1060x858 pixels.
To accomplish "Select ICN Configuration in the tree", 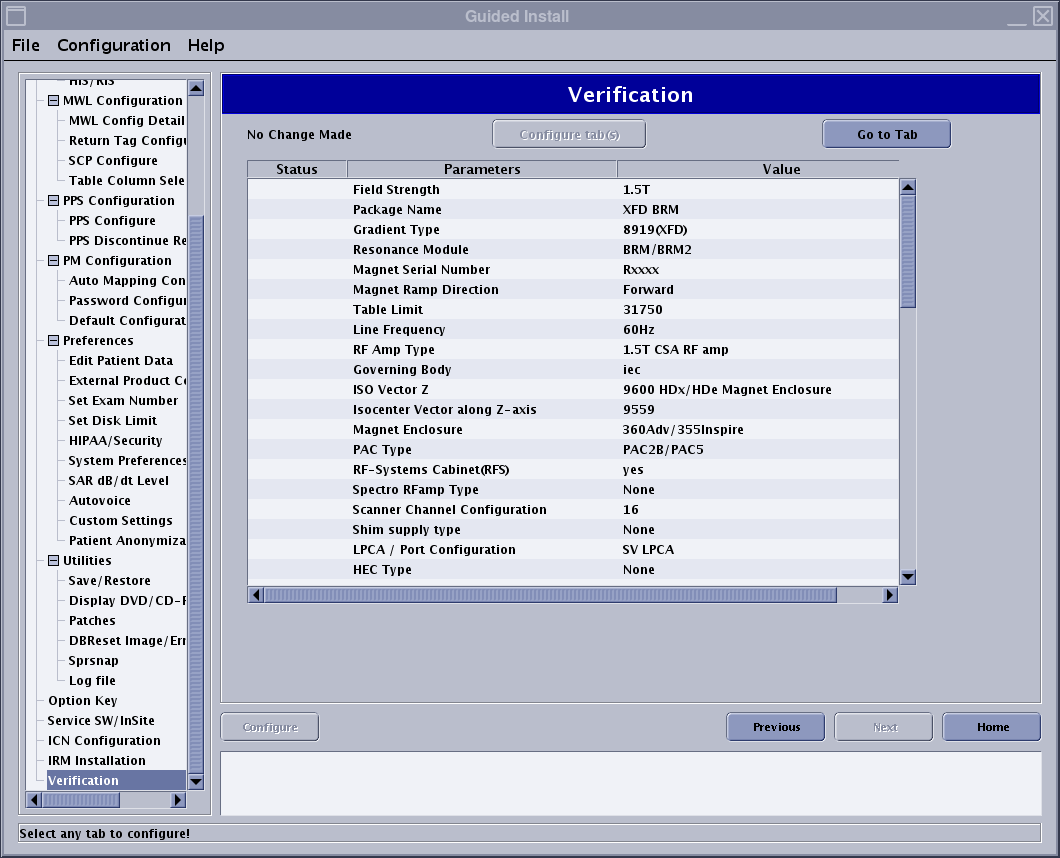I will tap(104, 741).
